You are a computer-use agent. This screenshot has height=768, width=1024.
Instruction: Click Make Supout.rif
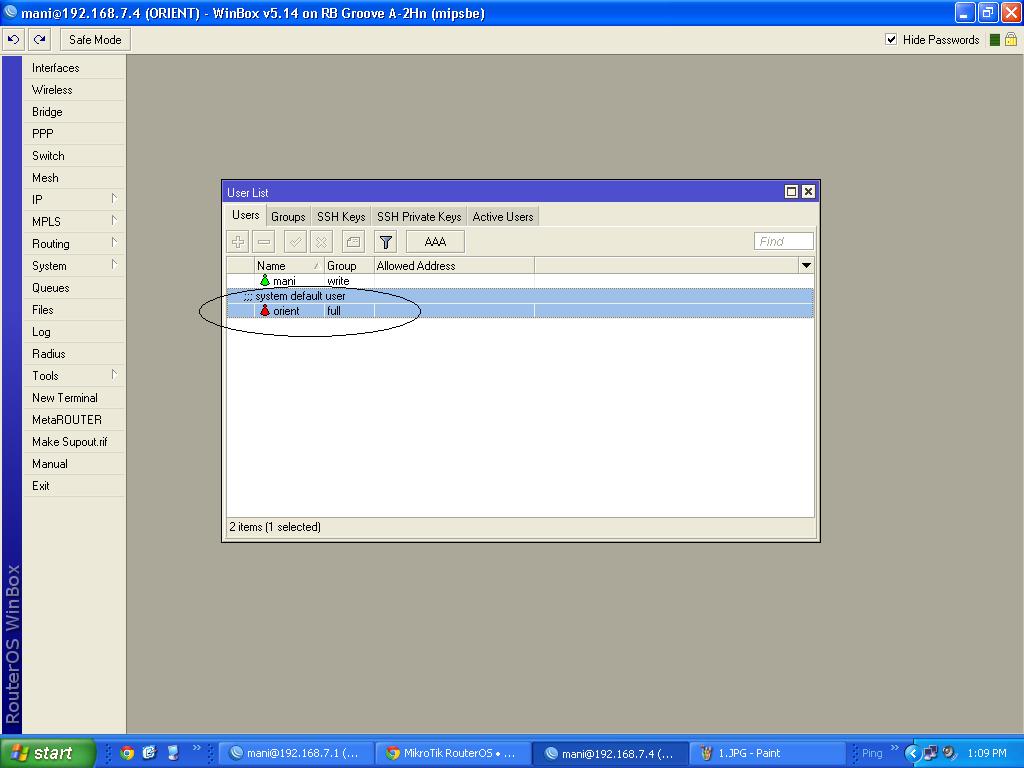point(73,442)
